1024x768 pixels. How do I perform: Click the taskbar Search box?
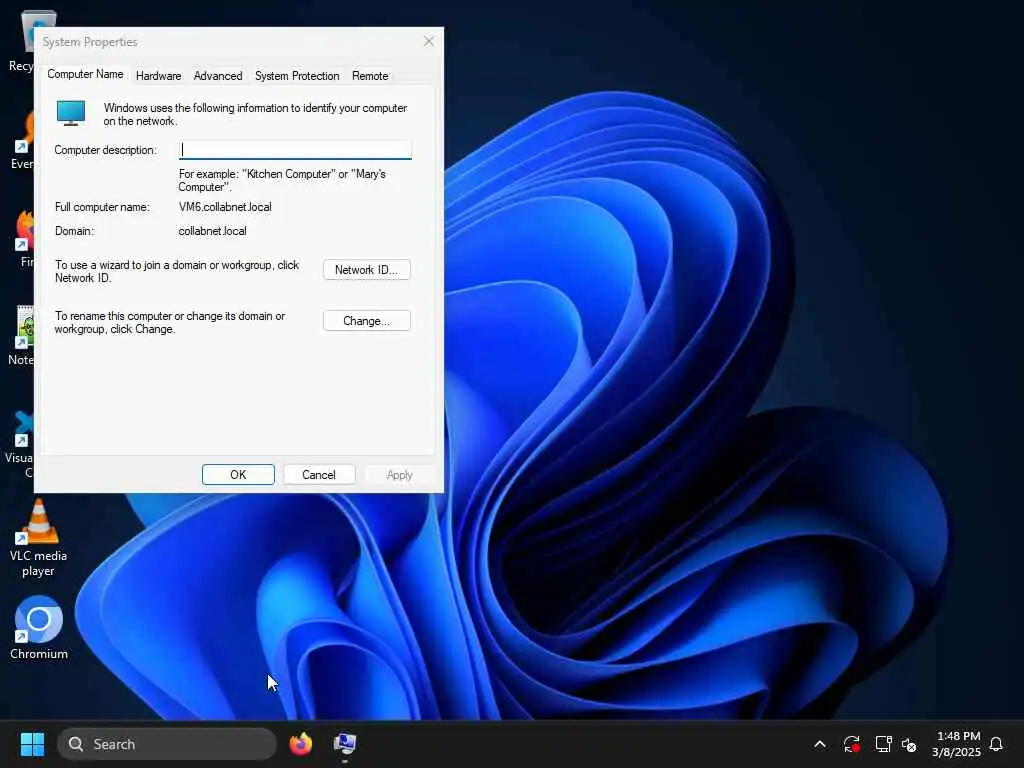click(x=167, y=744)
